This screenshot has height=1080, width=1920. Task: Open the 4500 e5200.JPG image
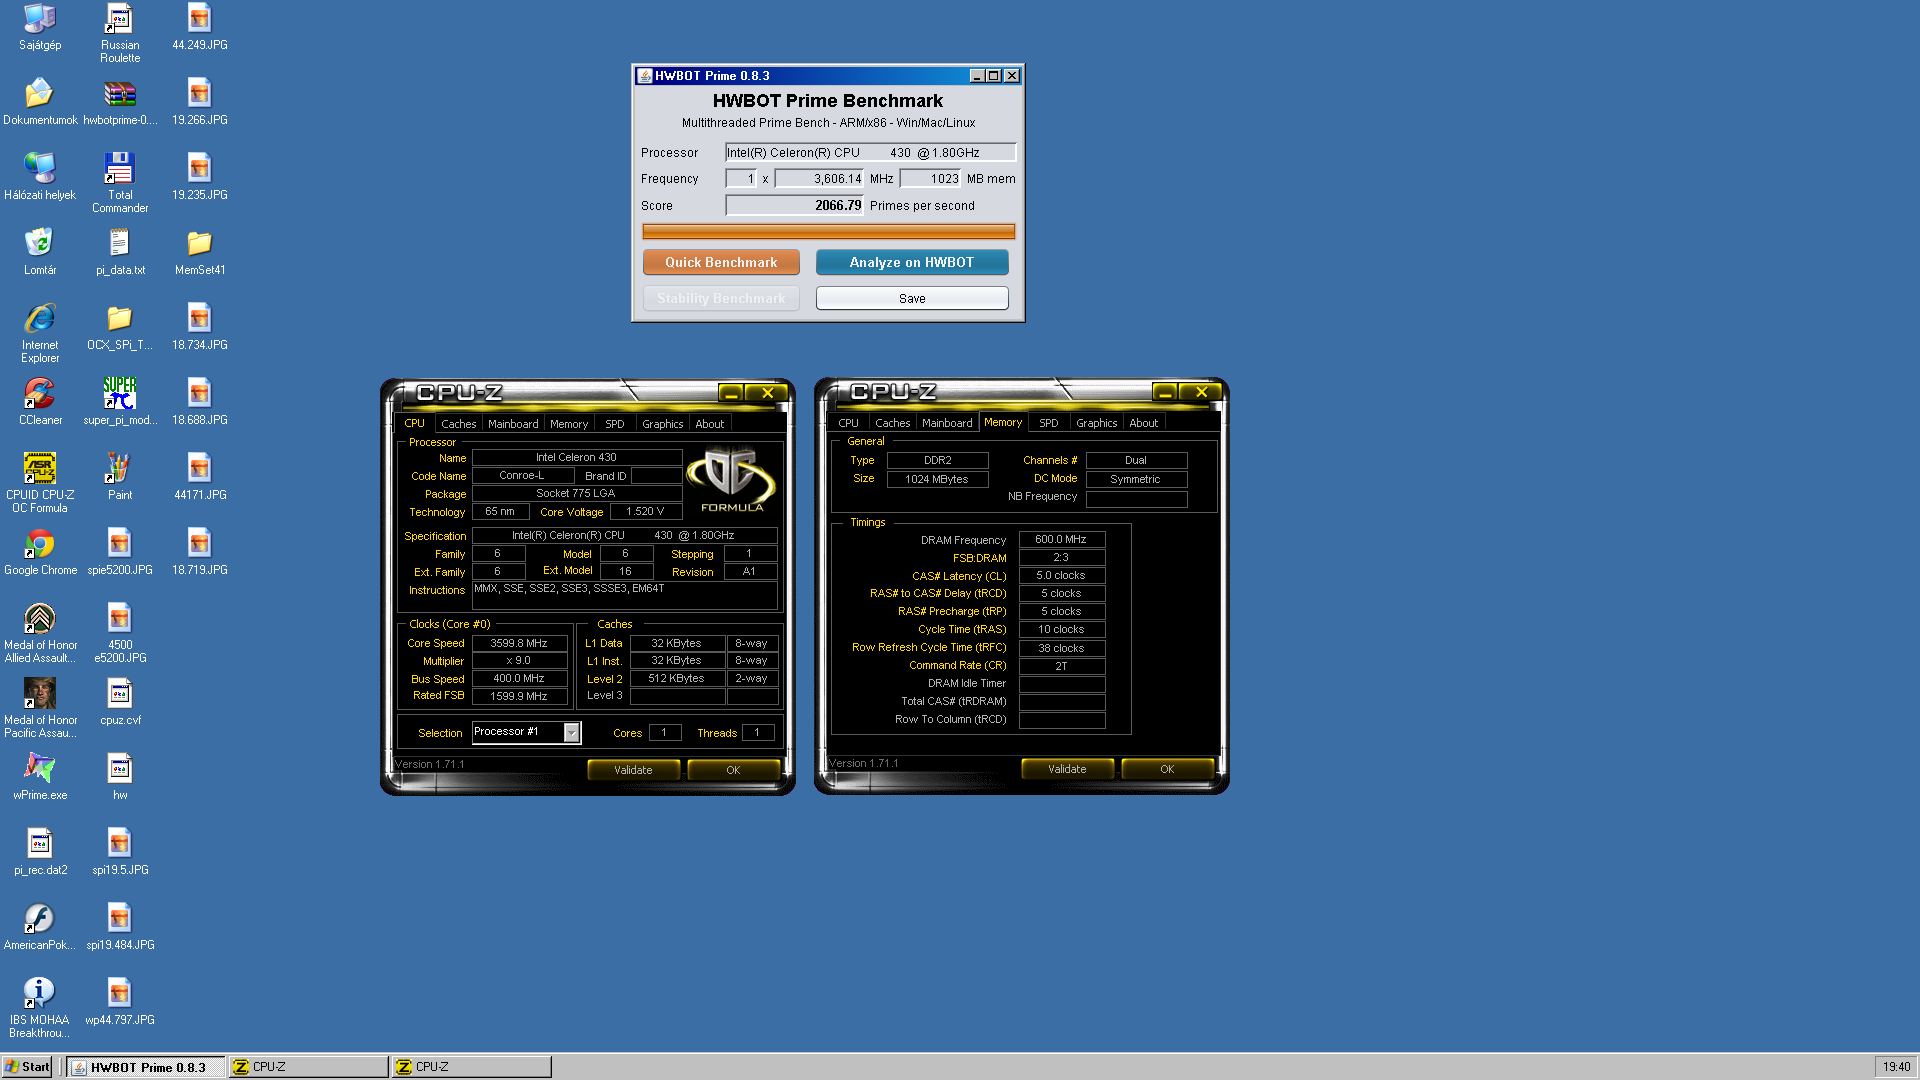120,633
